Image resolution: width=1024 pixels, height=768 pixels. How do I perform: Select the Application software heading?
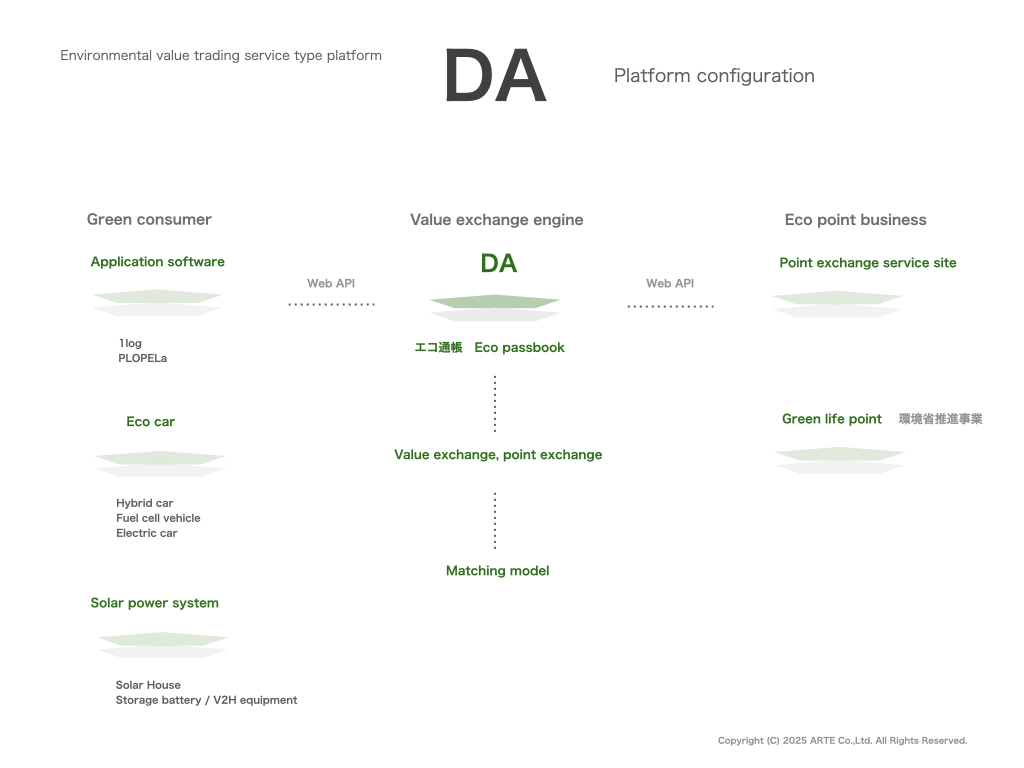[x=157, y=262]
